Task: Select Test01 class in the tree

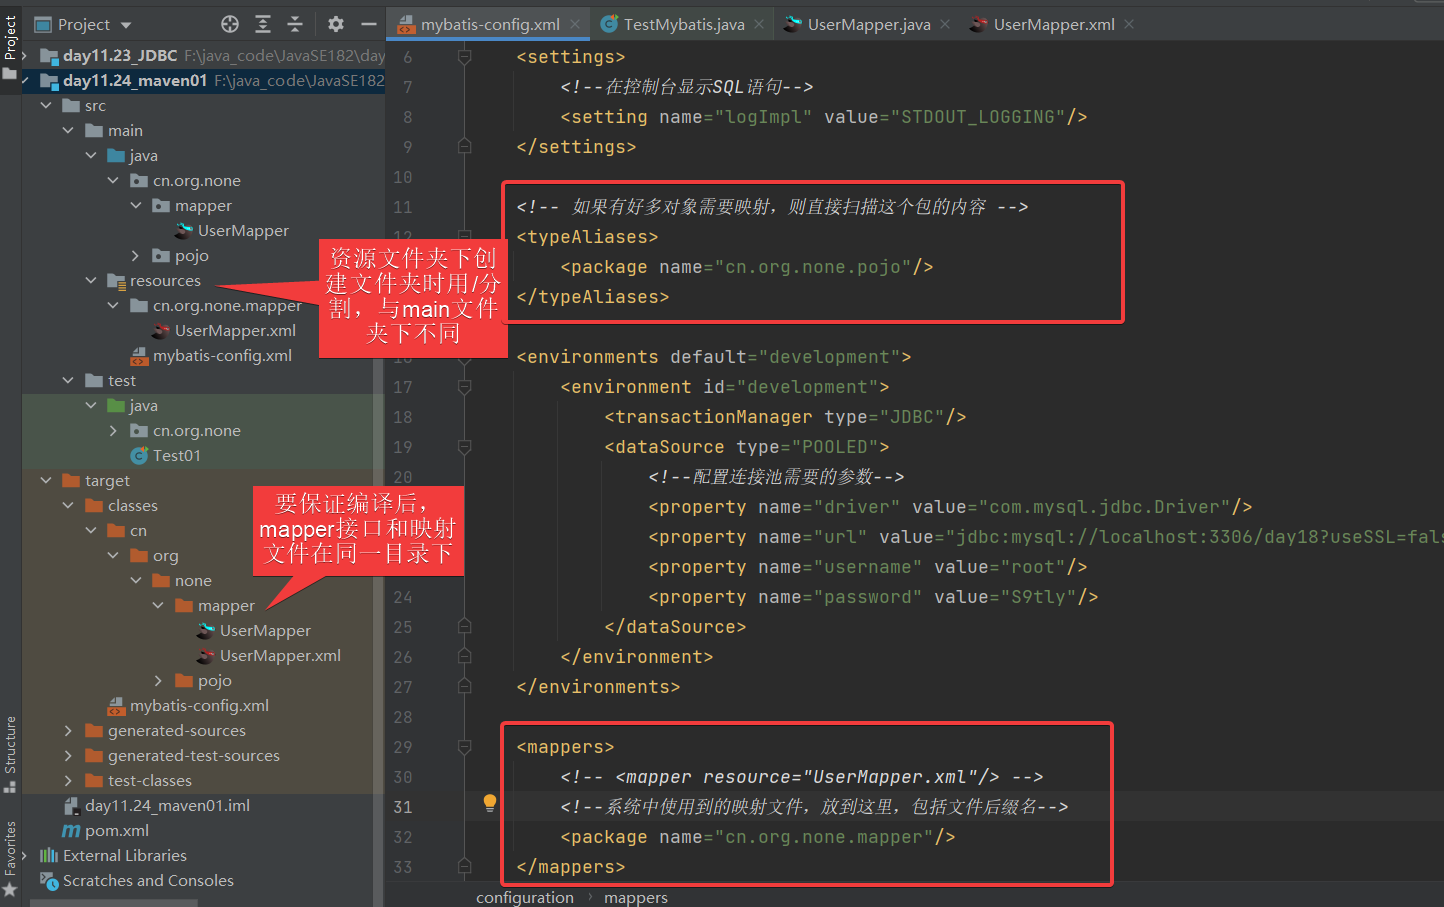Action: pos(176,456)
